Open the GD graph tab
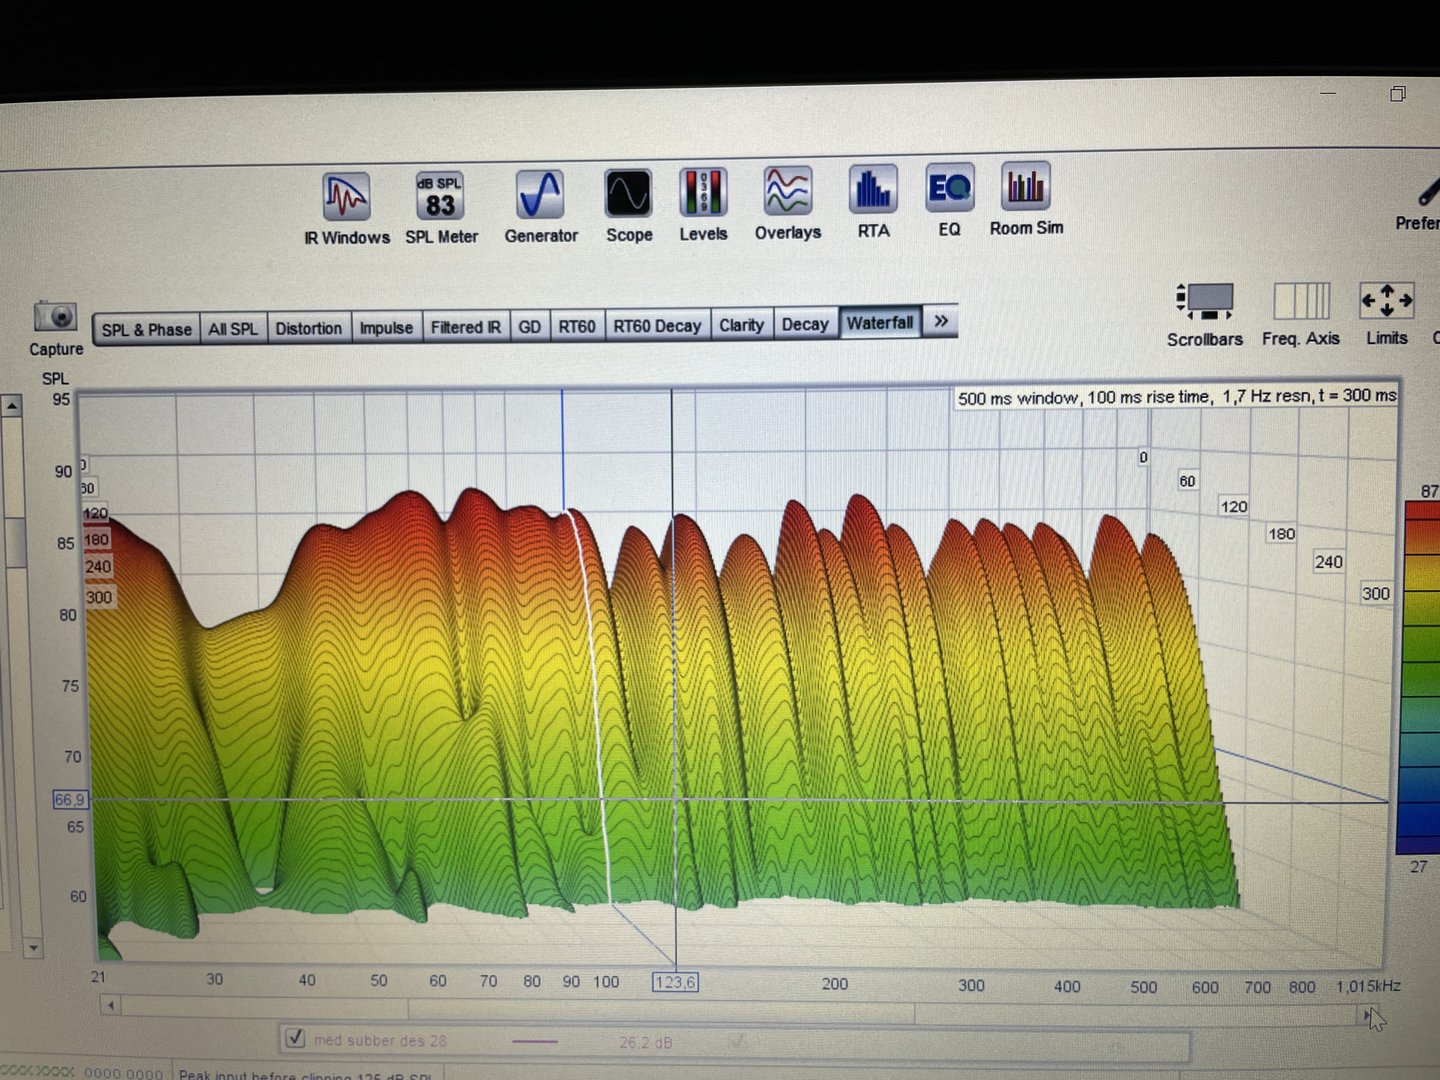 [530, 327]
